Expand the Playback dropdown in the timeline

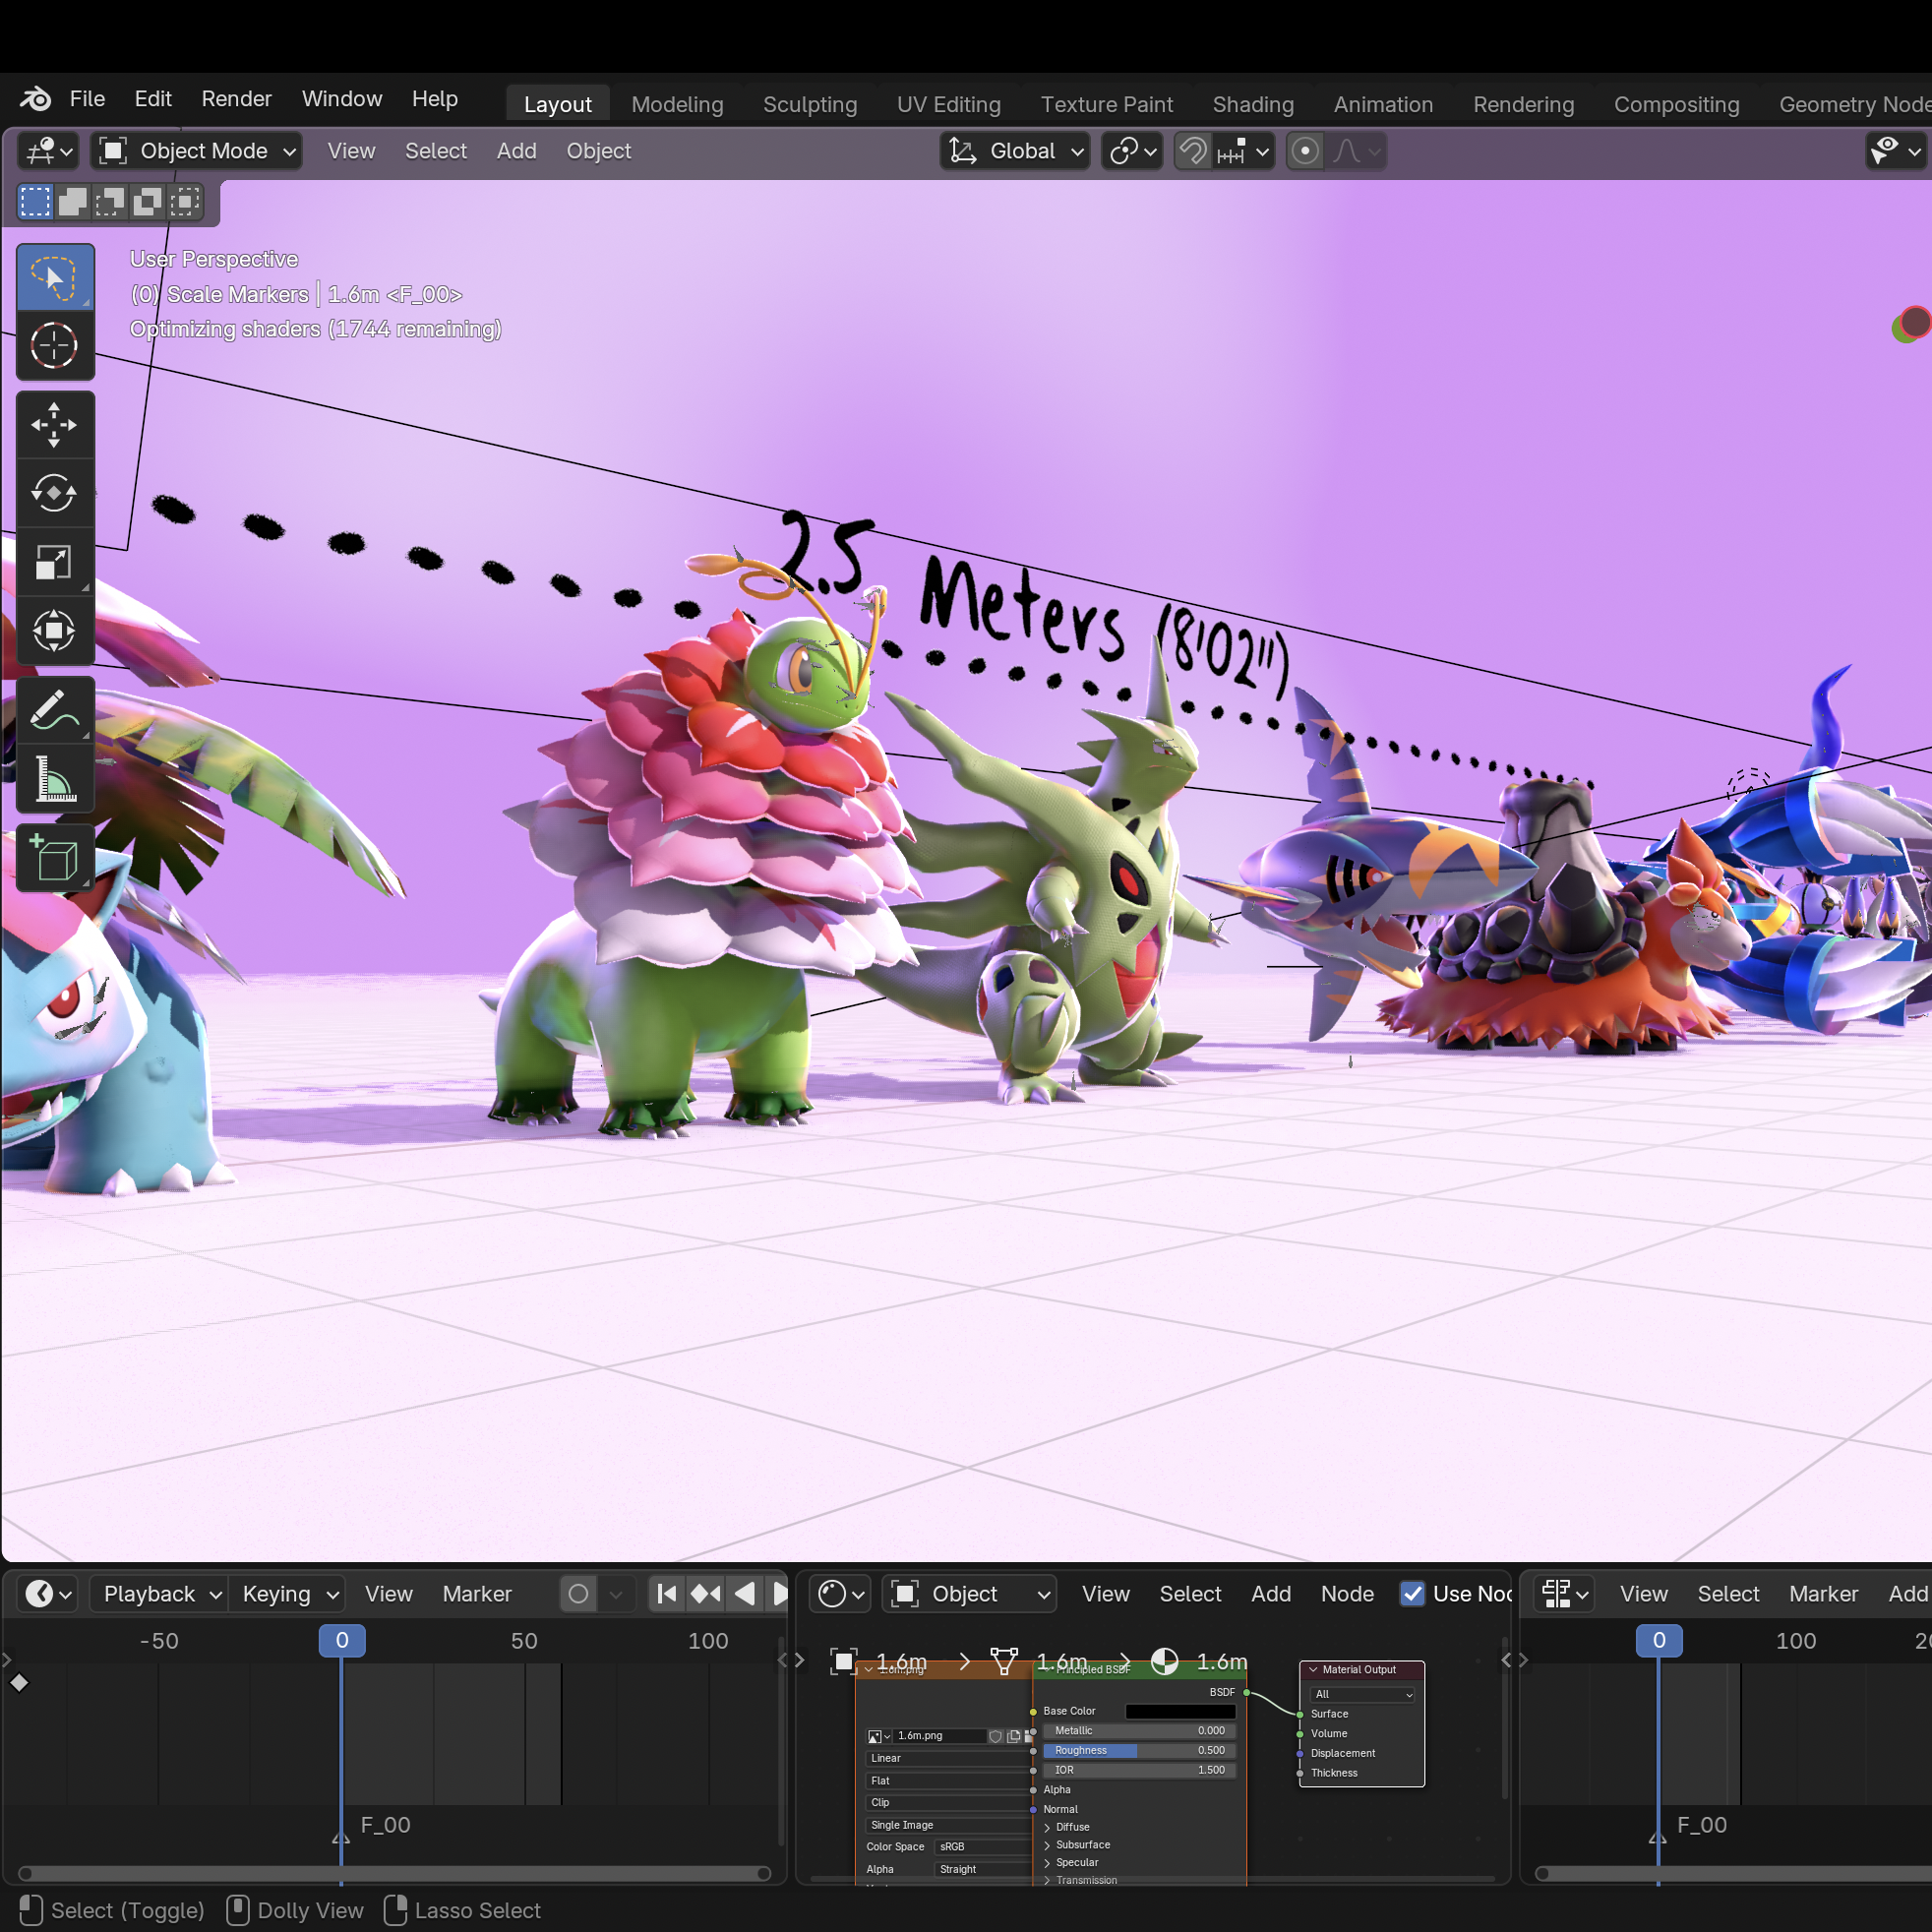[159, 1594]
